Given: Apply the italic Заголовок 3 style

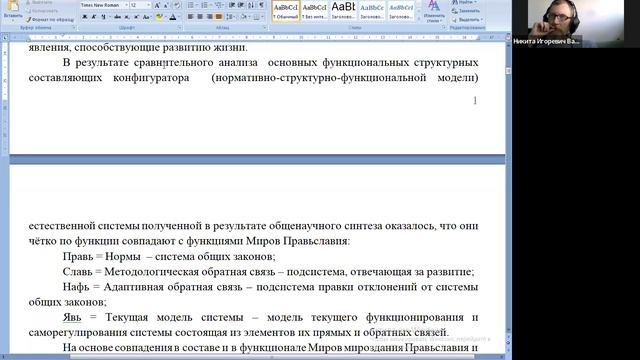Looking at the screenshot, I should tap(401, 11).
